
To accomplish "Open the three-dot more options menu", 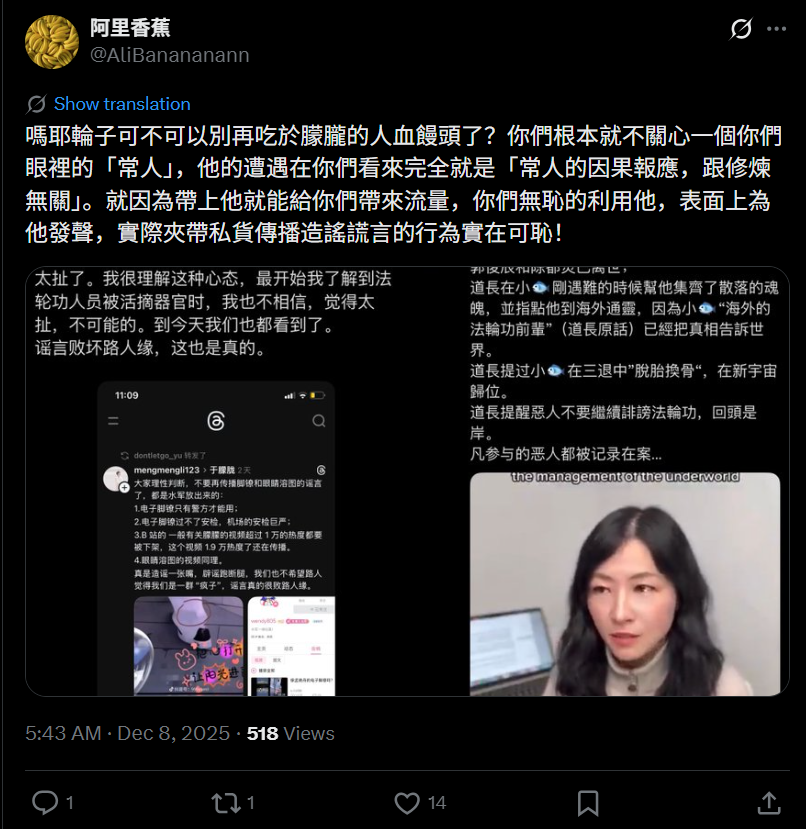I will click(776, 29).
